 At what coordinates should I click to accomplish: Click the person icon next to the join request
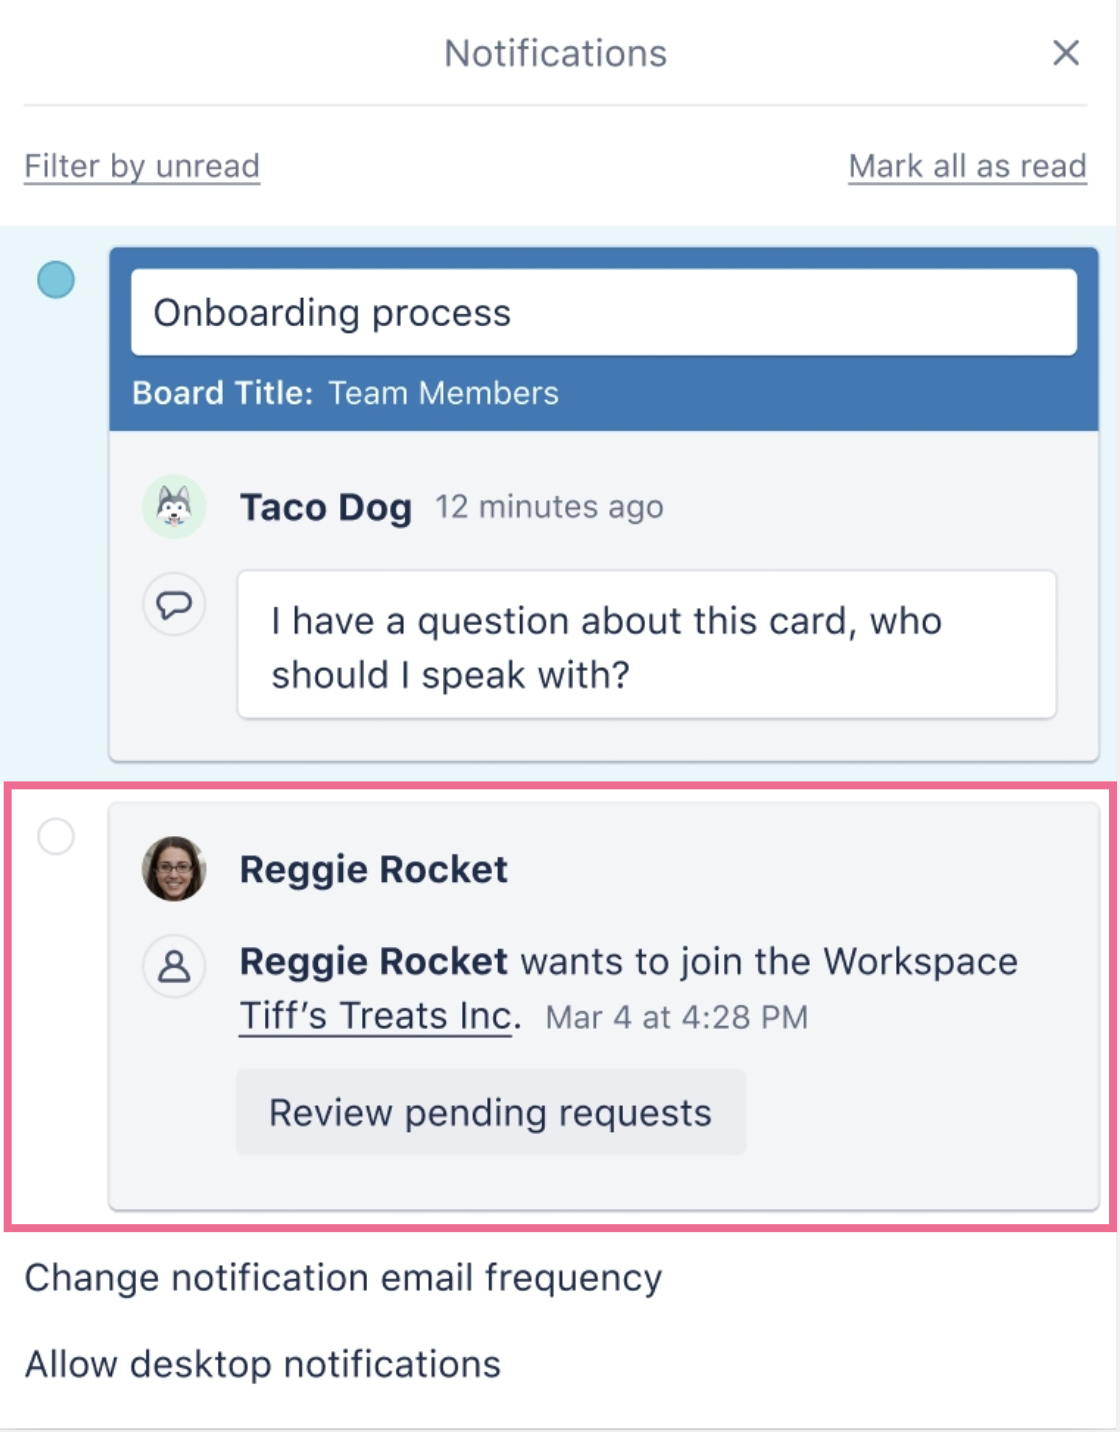174,966
